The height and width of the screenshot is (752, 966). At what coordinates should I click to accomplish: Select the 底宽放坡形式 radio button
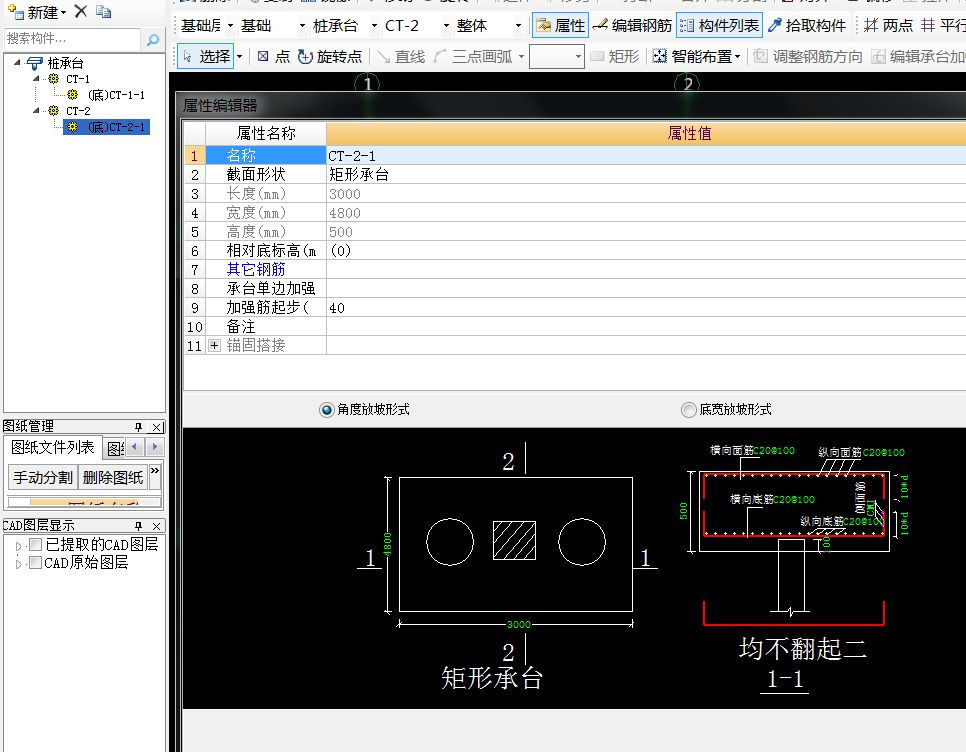tap(688, 410)
